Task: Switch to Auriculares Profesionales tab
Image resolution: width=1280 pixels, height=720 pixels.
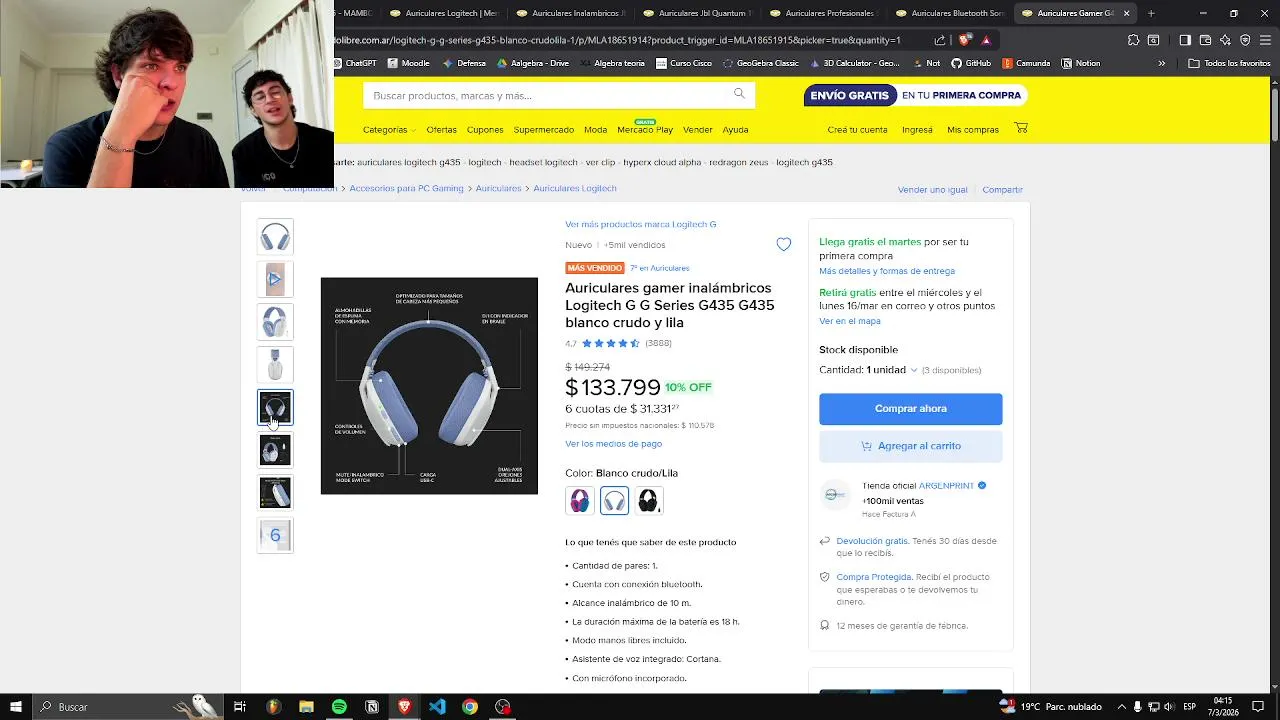Action: tap(823, 13)
